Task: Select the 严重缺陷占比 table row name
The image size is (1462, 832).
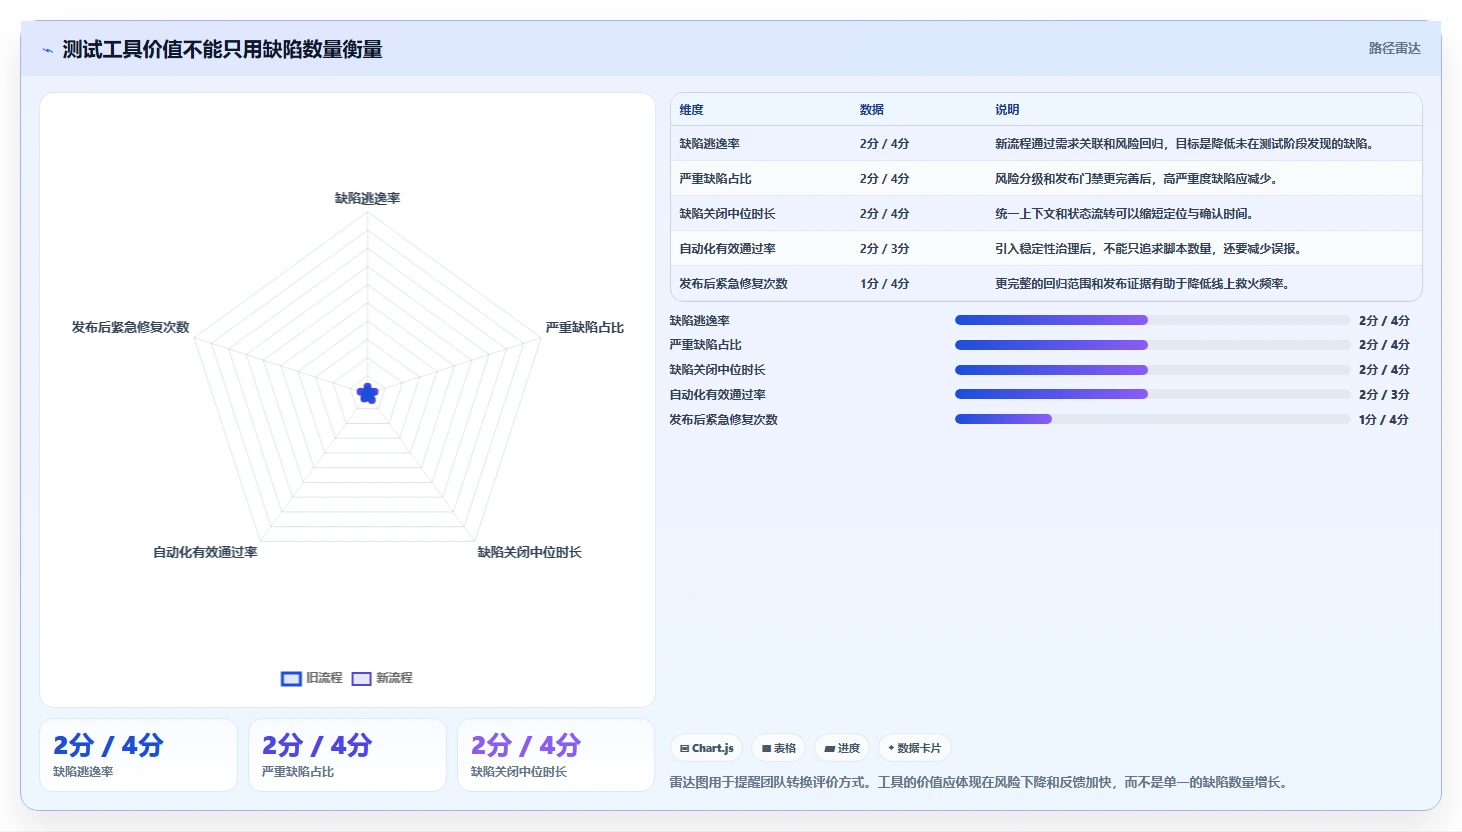Action: click(x=715, y=179)
